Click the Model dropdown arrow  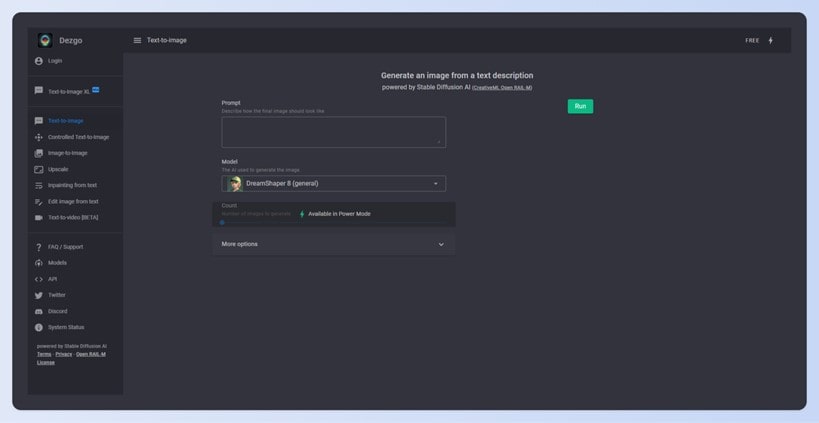click(436, 184)
